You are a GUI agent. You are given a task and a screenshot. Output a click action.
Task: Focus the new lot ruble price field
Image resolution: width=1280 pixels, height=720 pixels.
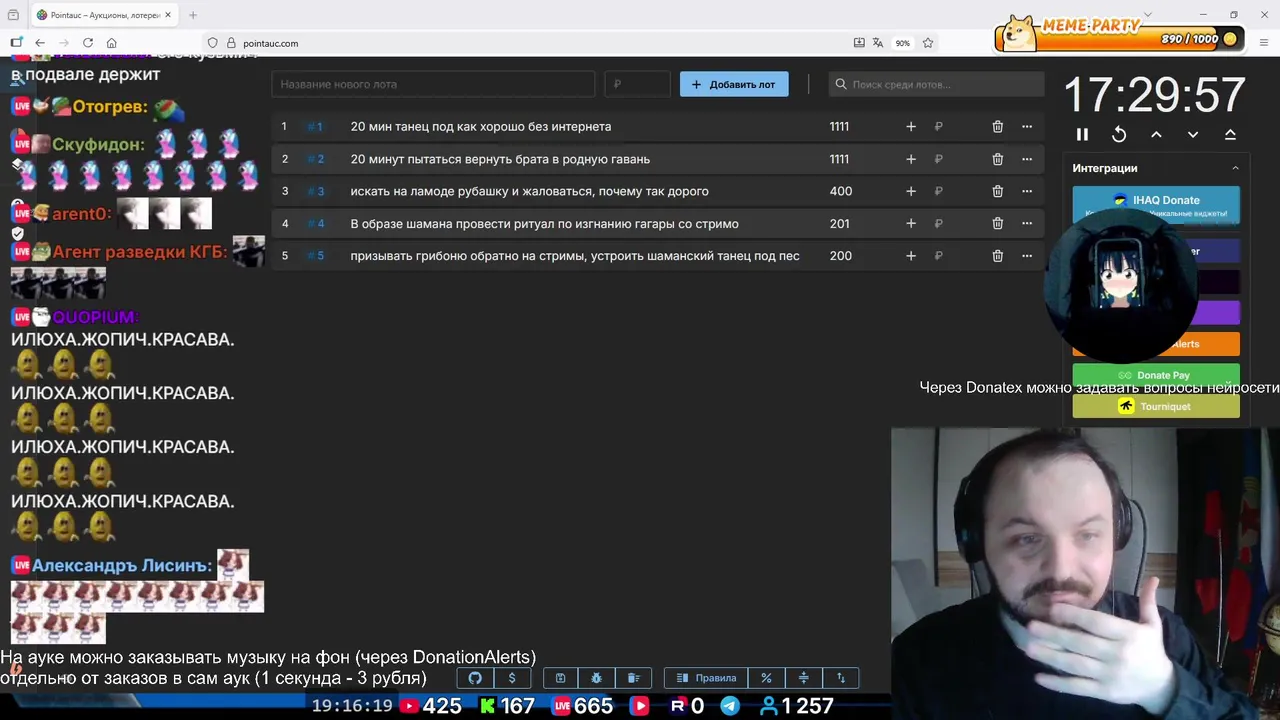click(637, 84)
